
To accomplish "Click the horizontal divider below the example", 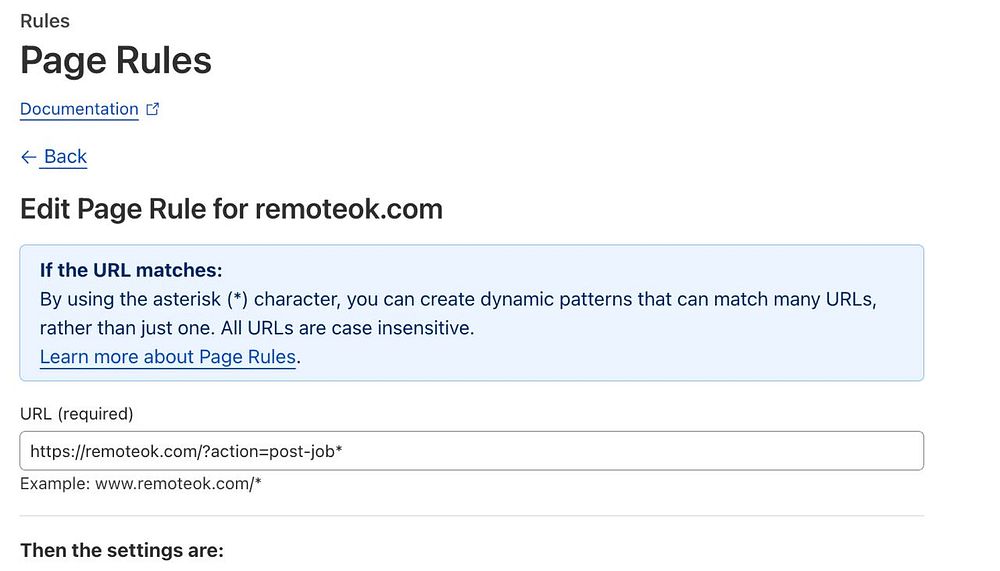I will tap(471, 516).
